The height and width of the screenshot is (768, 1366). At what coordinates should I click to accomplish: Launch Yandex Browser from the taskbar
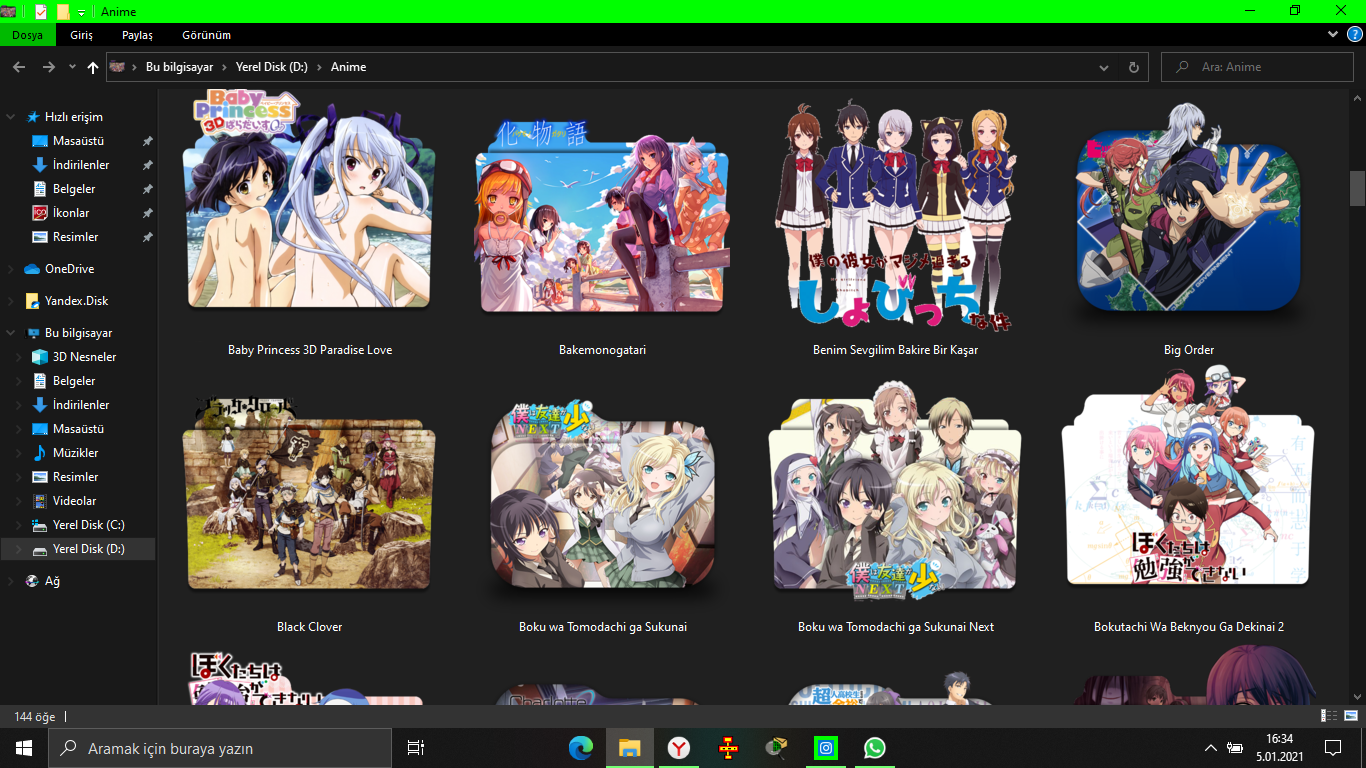[679, 748]
